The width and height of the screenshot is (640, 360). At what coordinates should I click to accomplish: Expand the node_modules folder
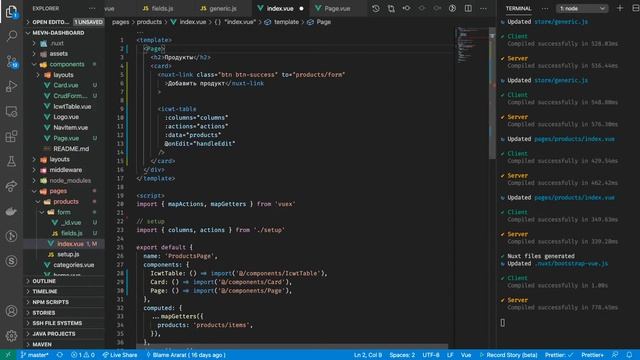coord(70,180)
